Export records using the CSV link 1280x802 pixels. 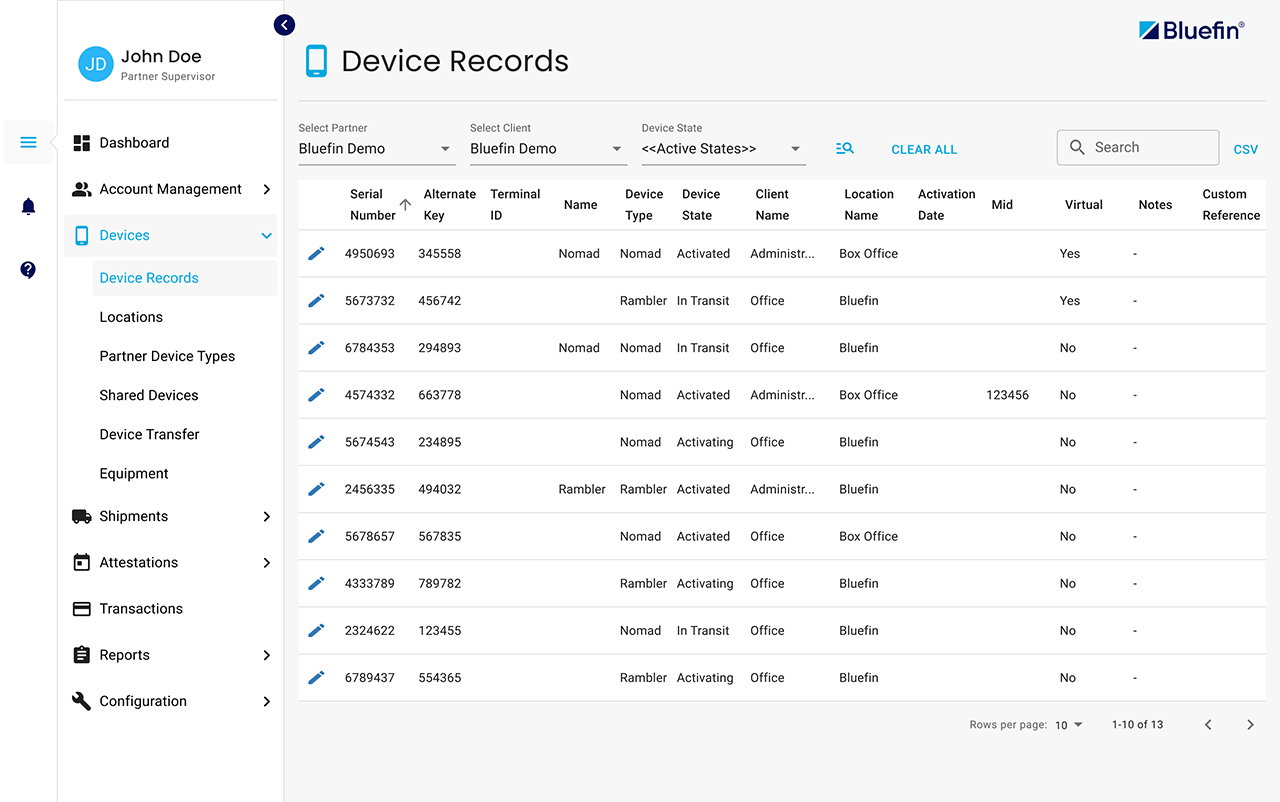(x=1246, y=149)
